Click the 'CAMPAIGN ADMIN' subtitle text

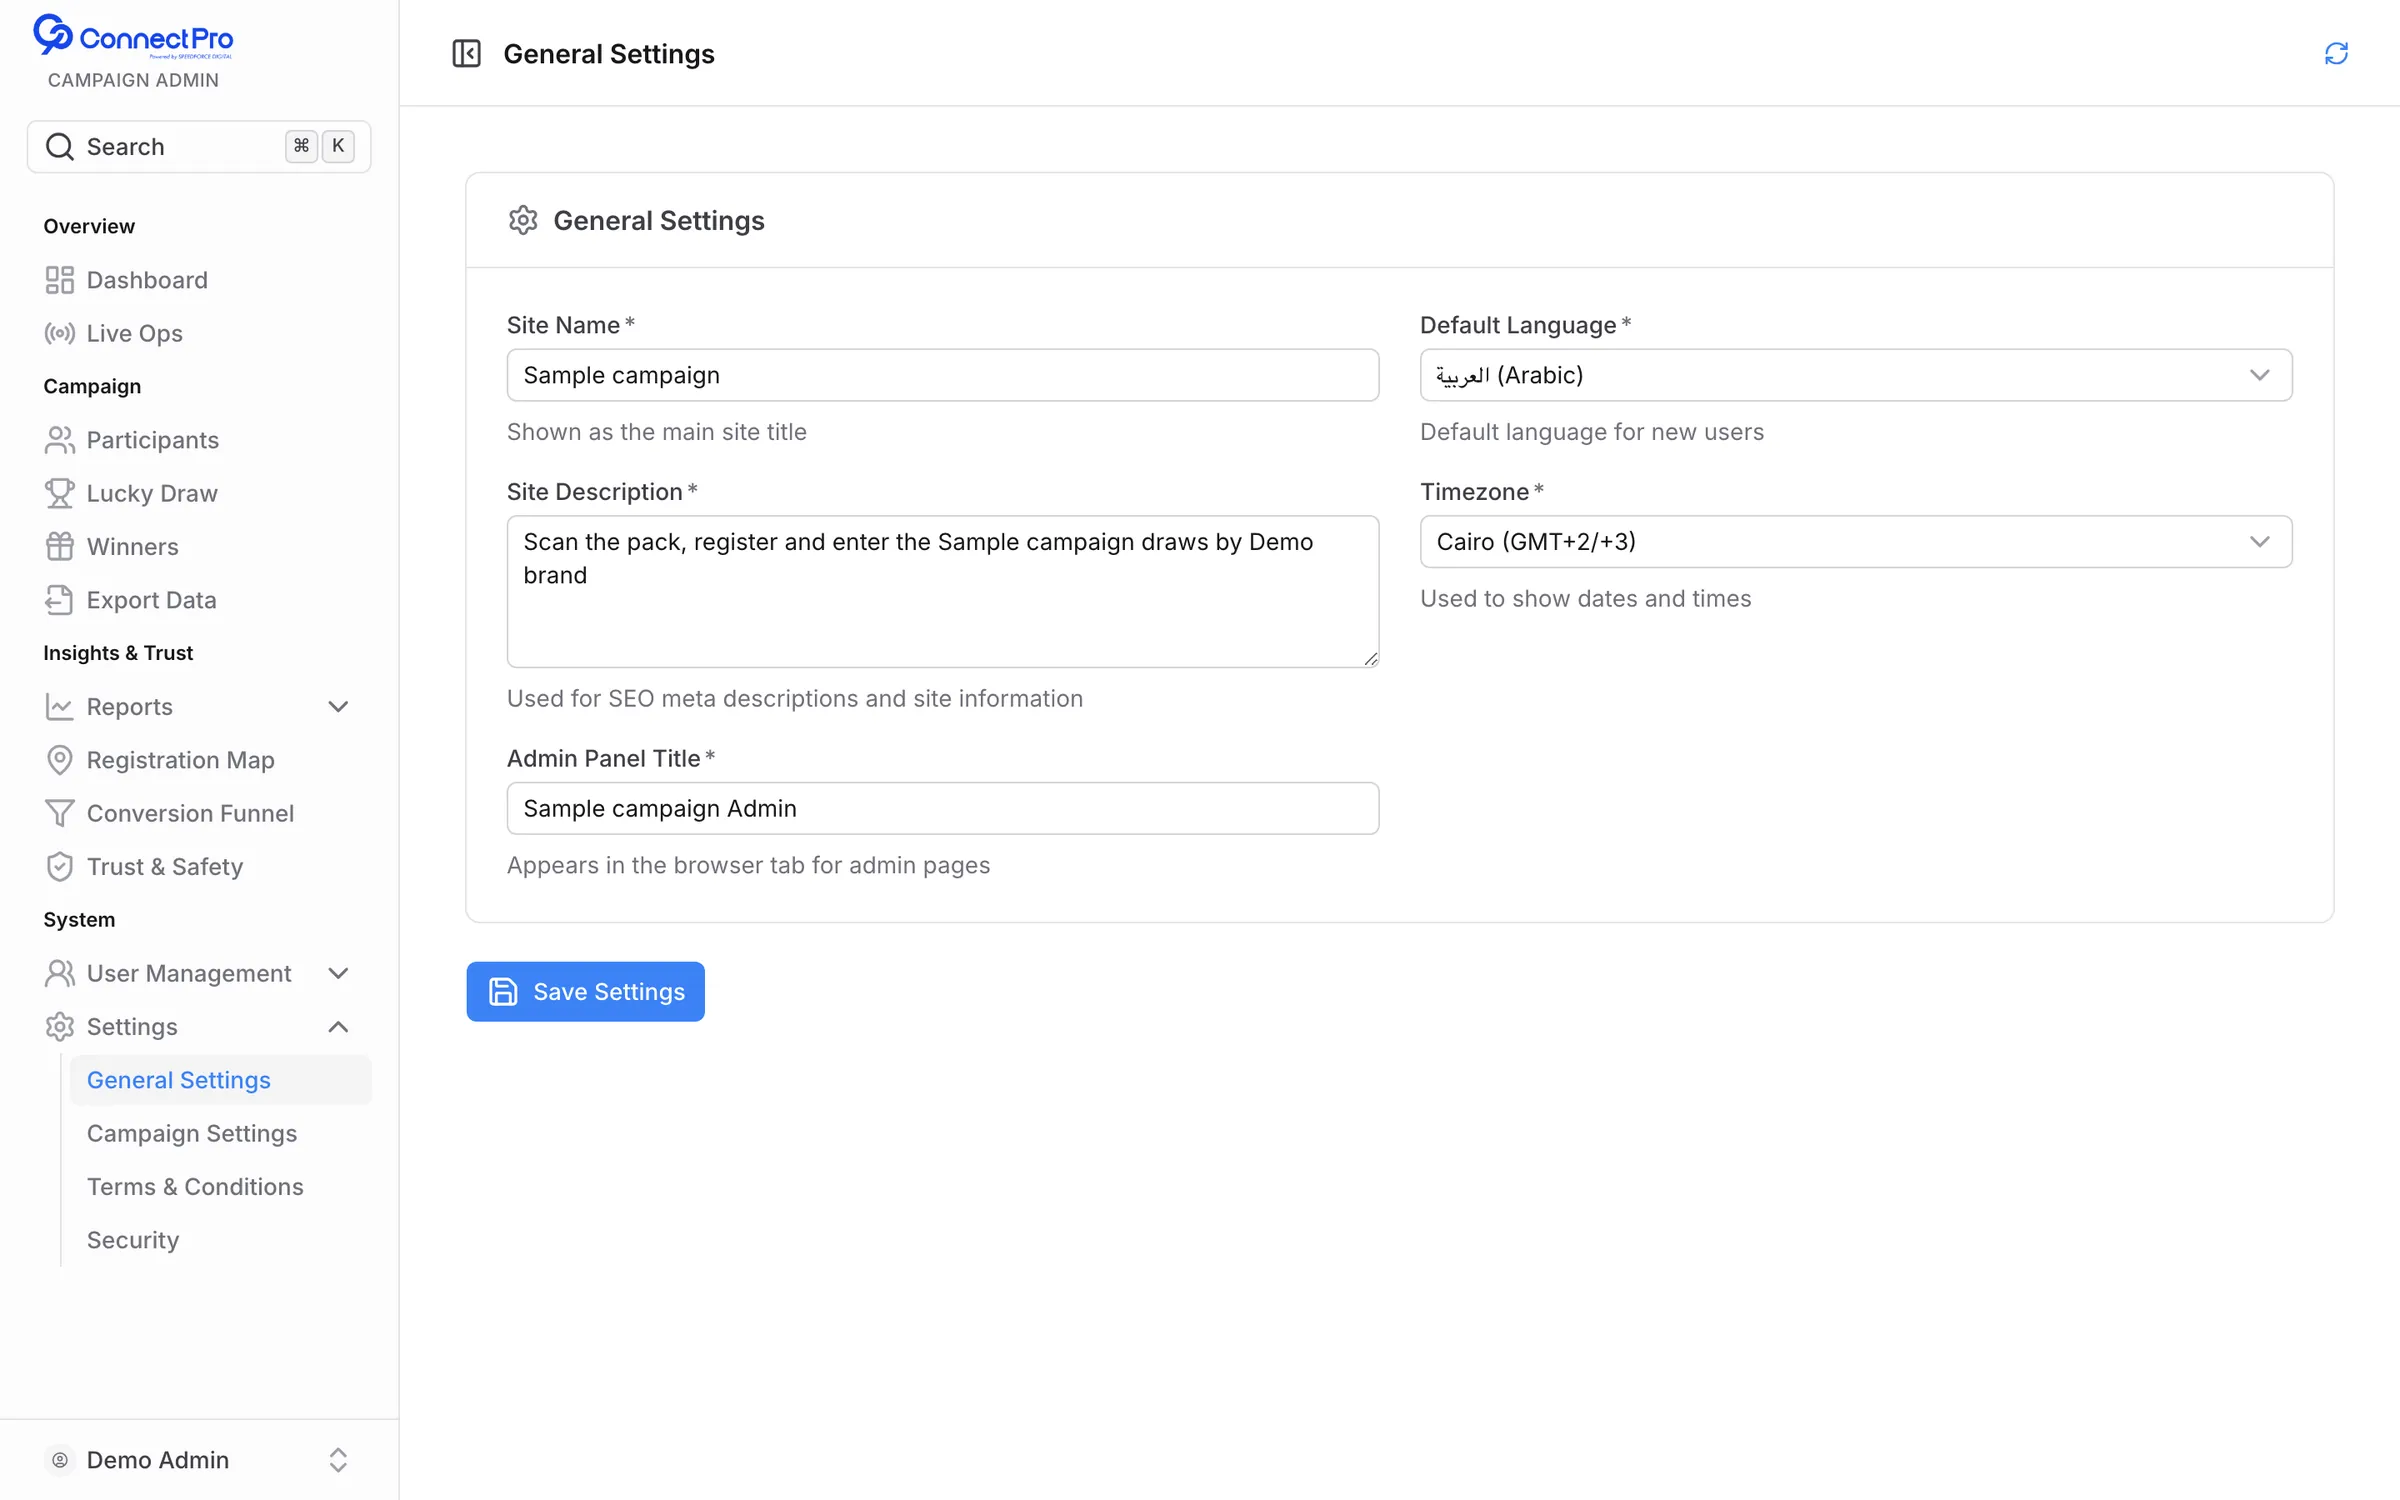tap(133, 80)
